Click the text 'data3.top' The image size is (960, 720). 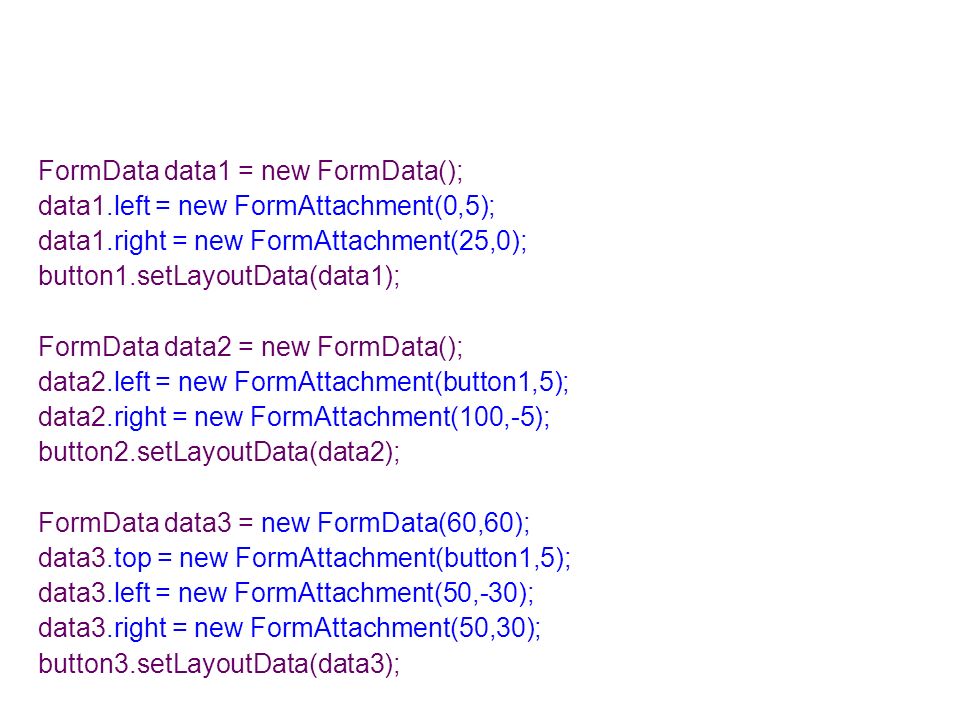[94, 558]
